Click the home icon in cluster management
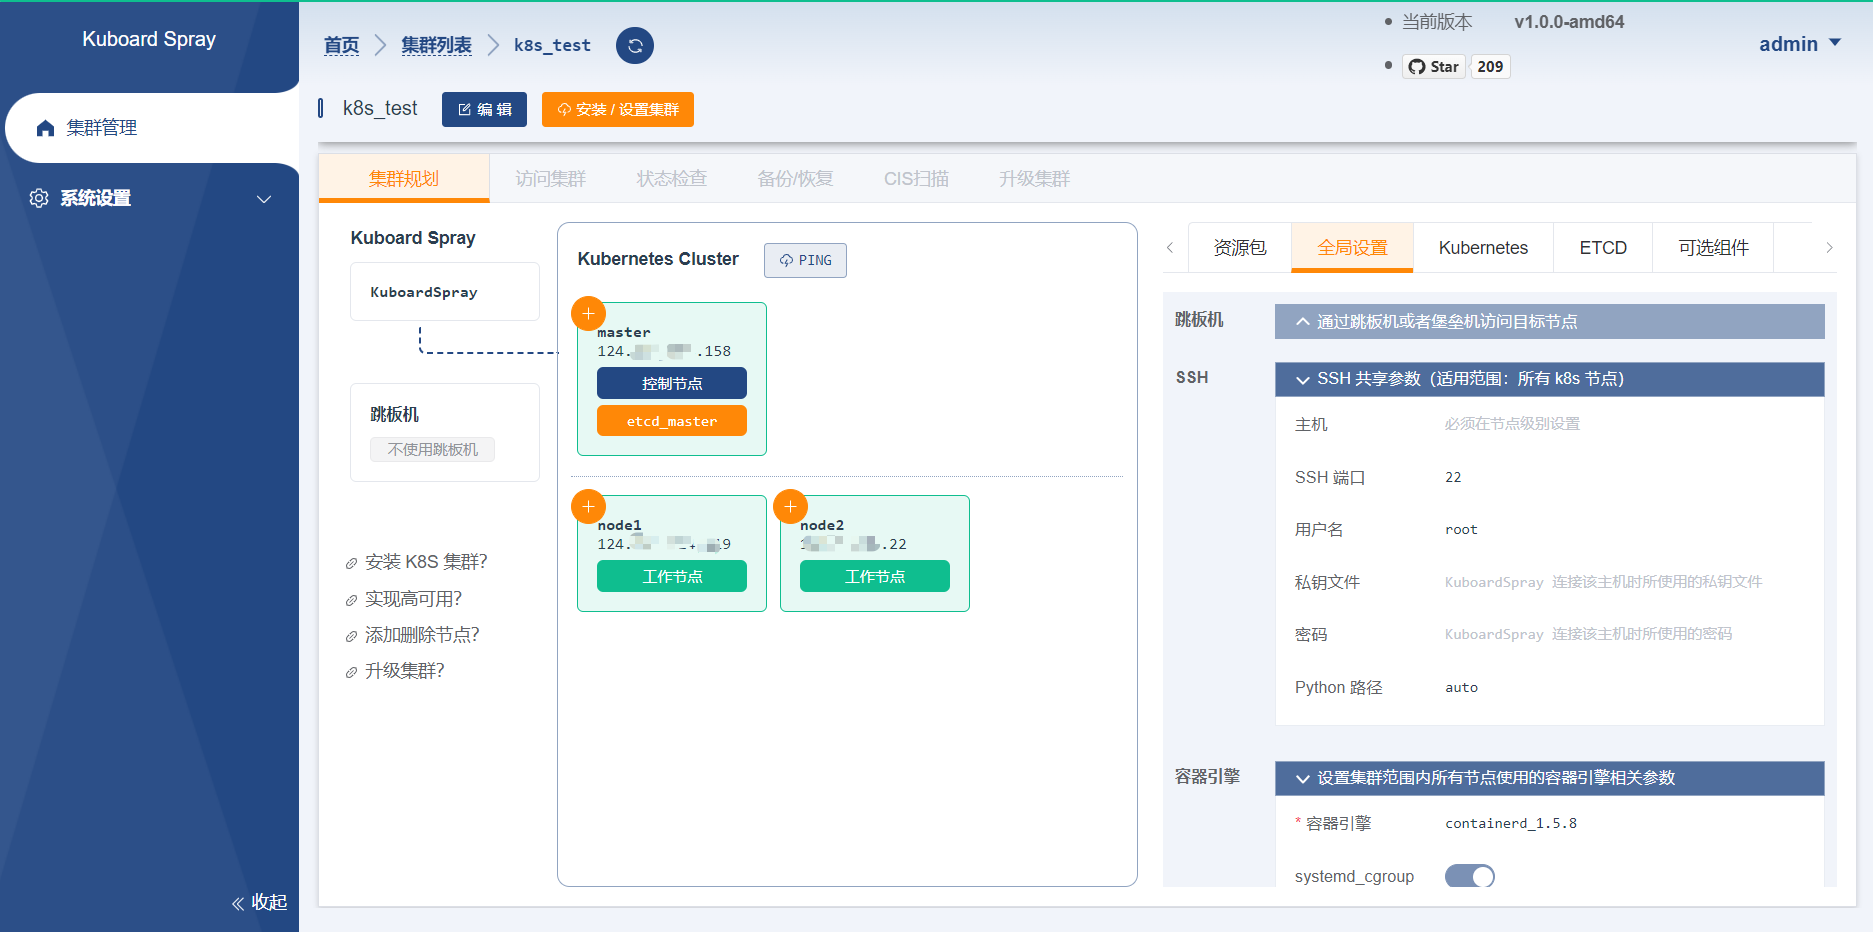This screenshot has width=1873, height=932. click(x=45, y=128)
